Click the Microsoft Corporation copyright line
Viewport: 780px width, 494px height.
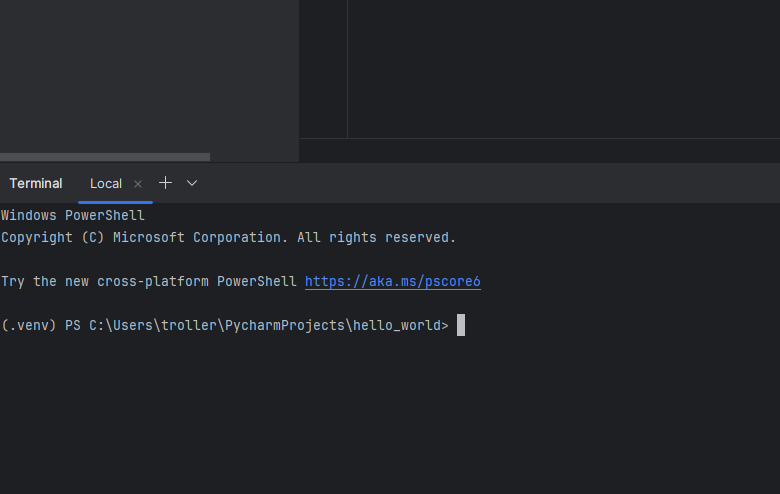tap(228, 238)
